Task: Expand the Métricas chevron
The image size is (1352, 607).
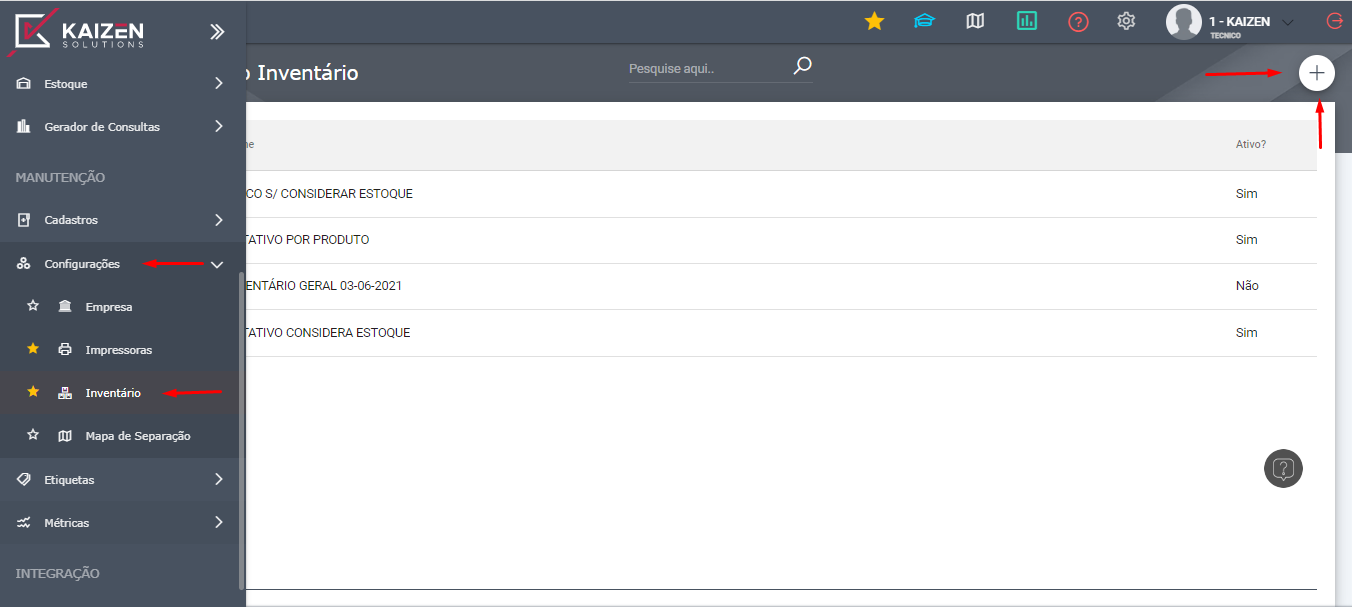Action: click(218, 523)
